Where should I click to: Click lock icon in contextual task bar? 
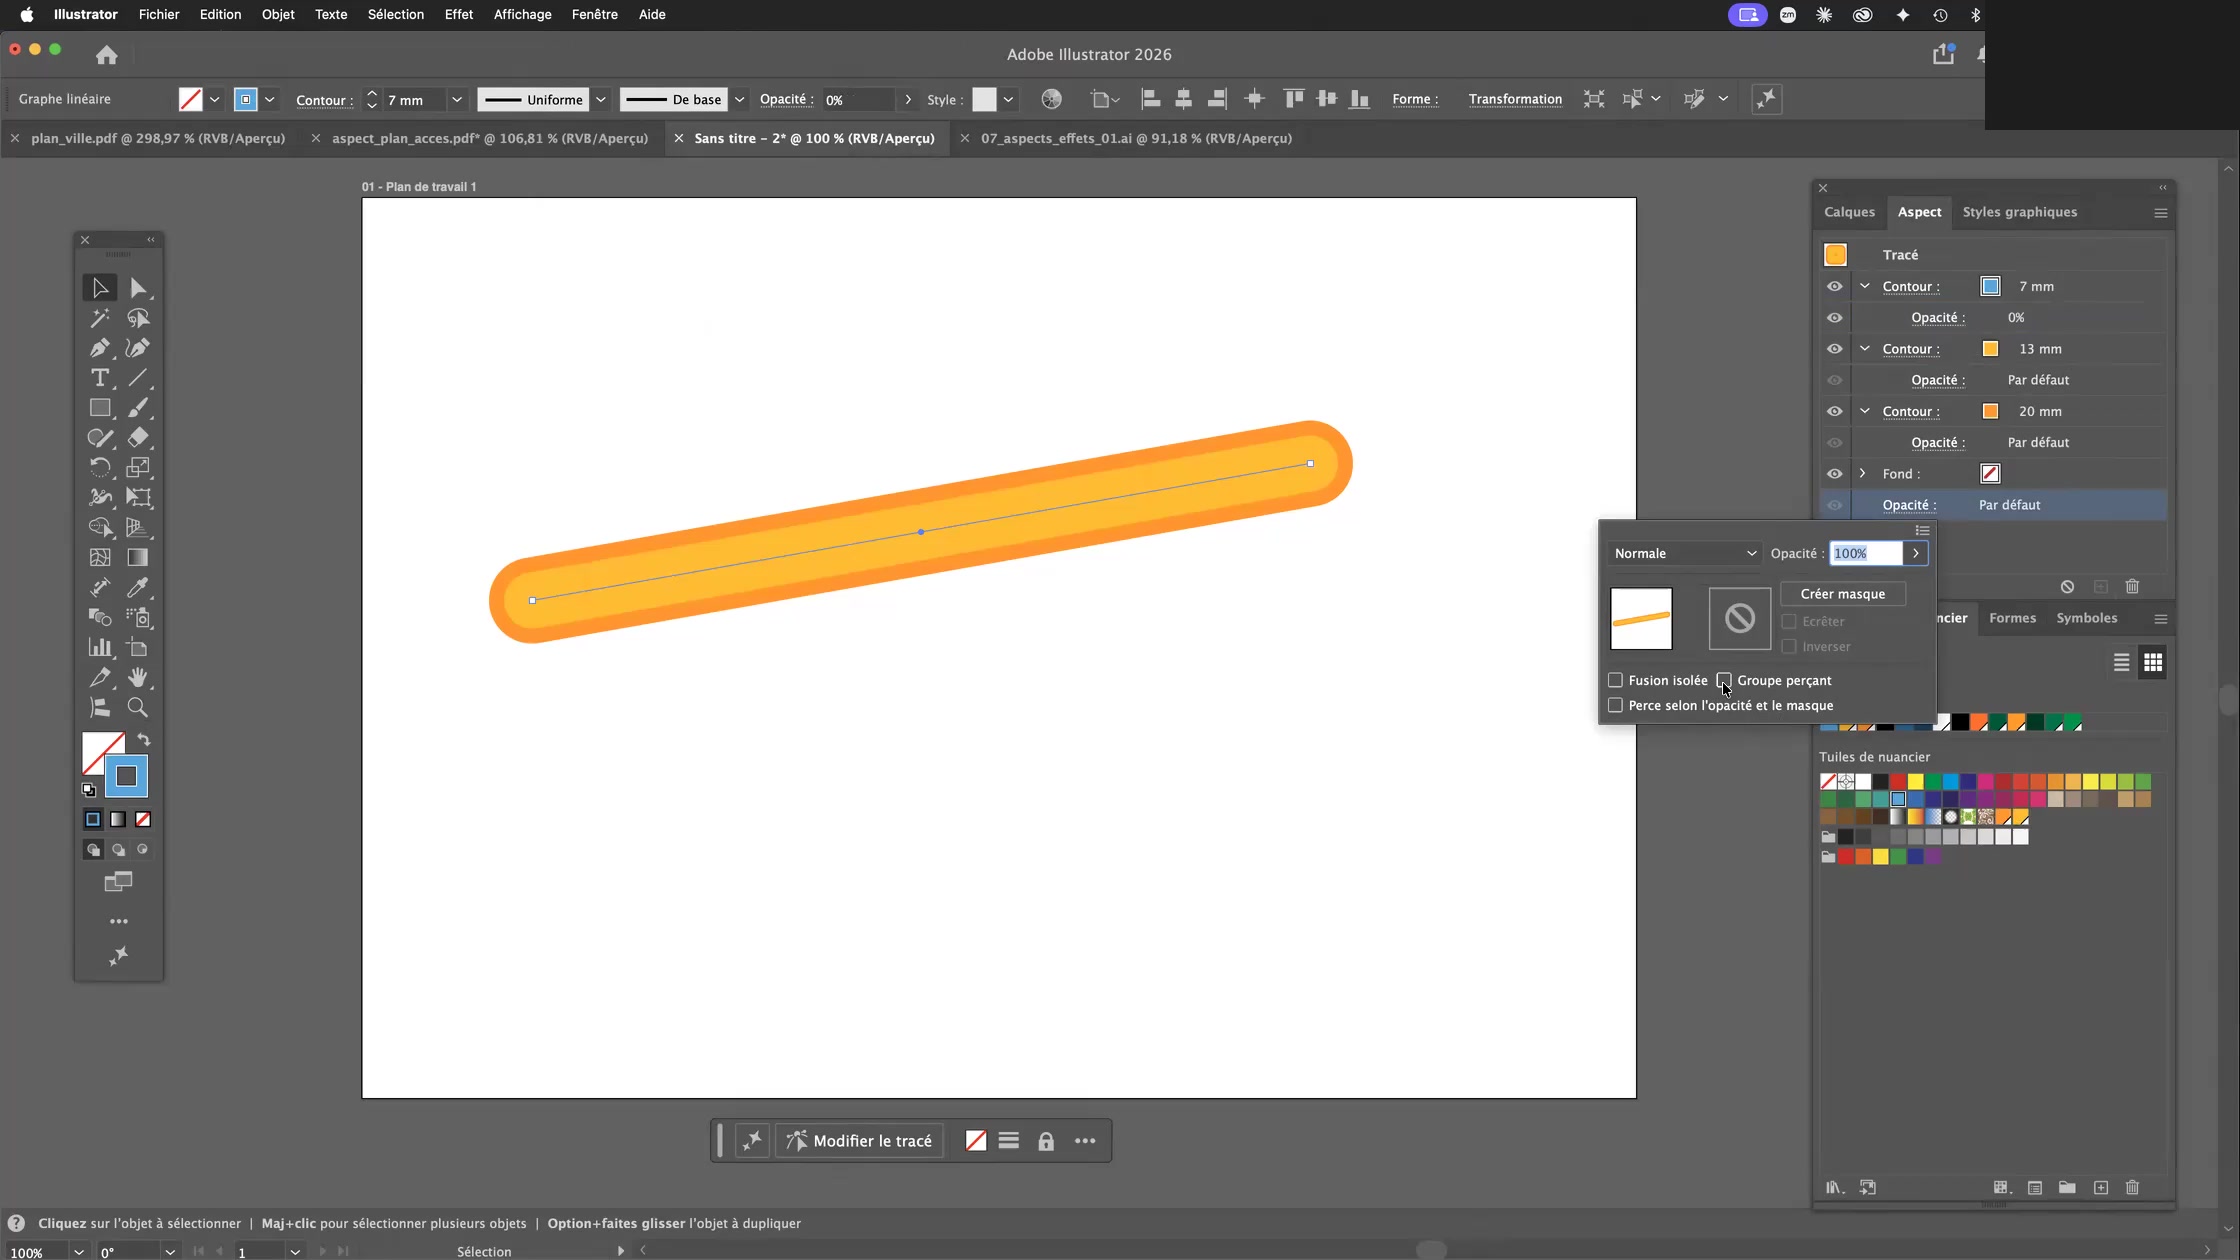[1046, 1141]
